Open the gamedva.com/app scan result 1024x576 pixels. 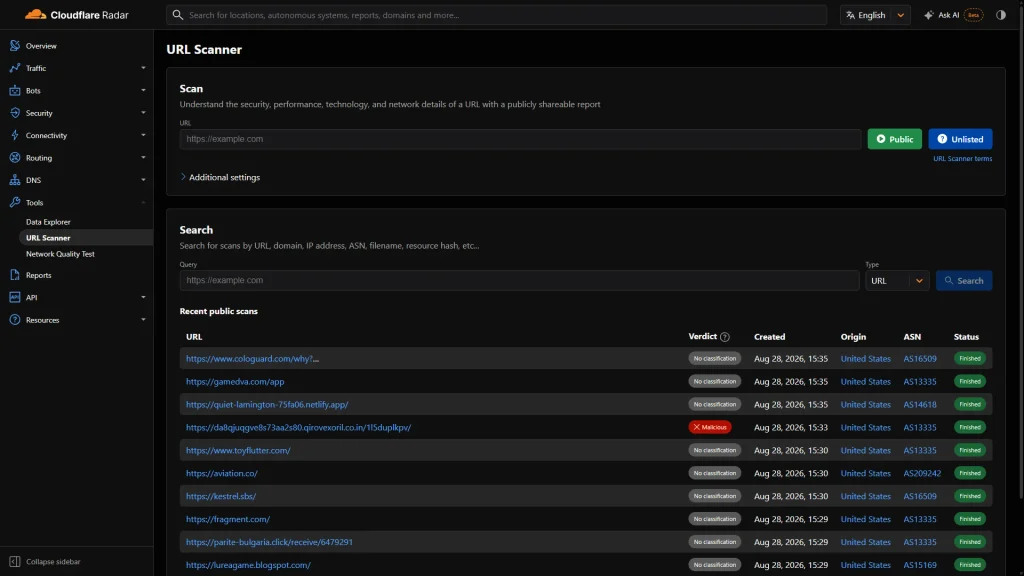pyautogui.click(x=235, y=381)
